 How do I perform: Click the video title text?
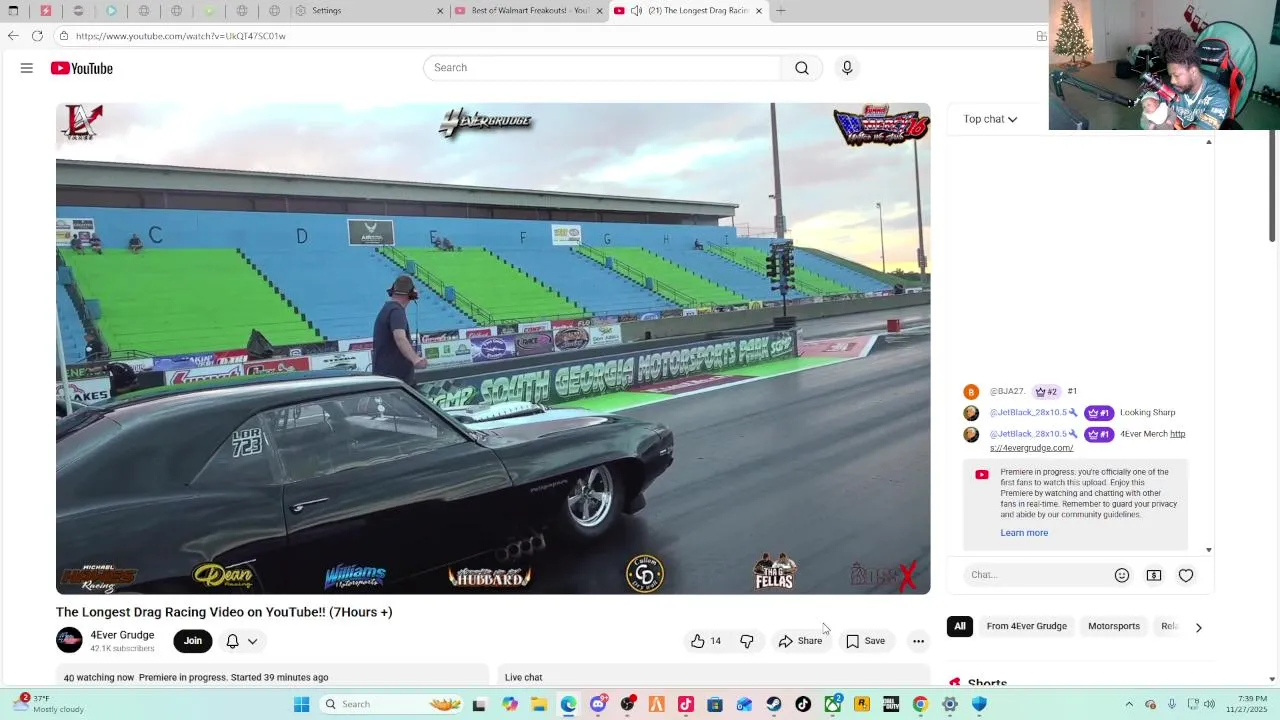tap(224, 612)
